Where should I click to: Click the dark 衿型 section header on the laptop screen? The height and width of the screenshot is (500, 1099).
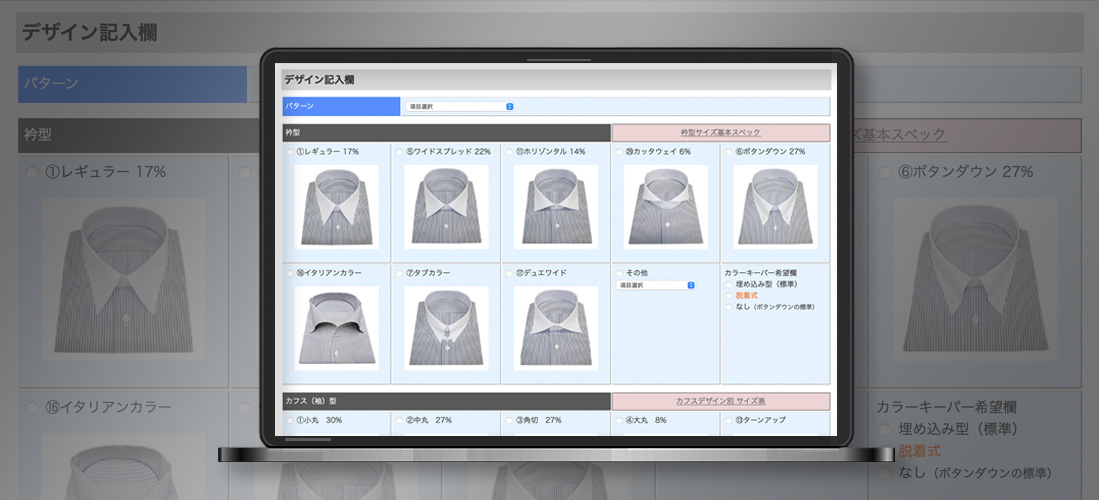pyautogui.click(x=446, y=133)
